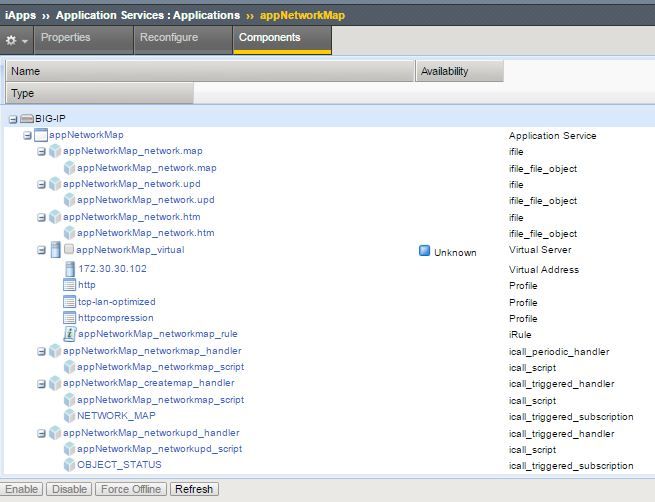Open the tcp-lan-optimized profile link
The width and height of the screenshot is (655, 502).
(117, 302)
